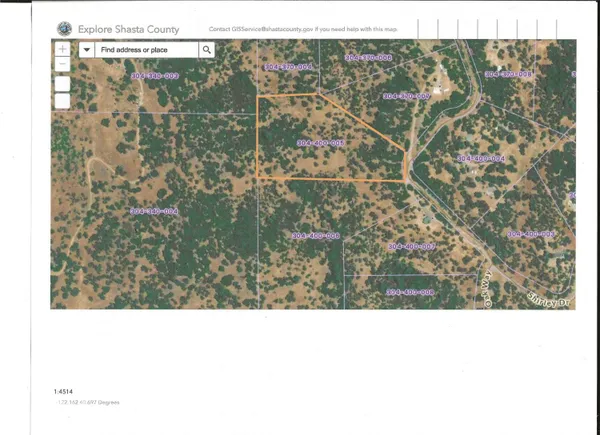Zoom in with the plus button
The width and height of the screenshot is (600, 435).
pyautogui.click(x=62, y=48)
